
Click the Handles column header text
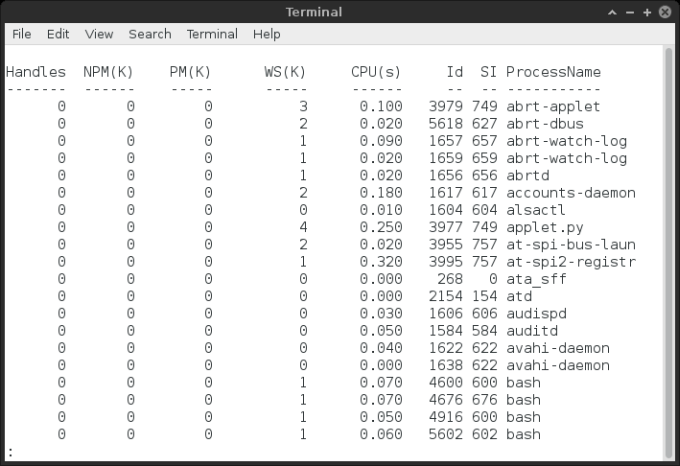(36, 72)
